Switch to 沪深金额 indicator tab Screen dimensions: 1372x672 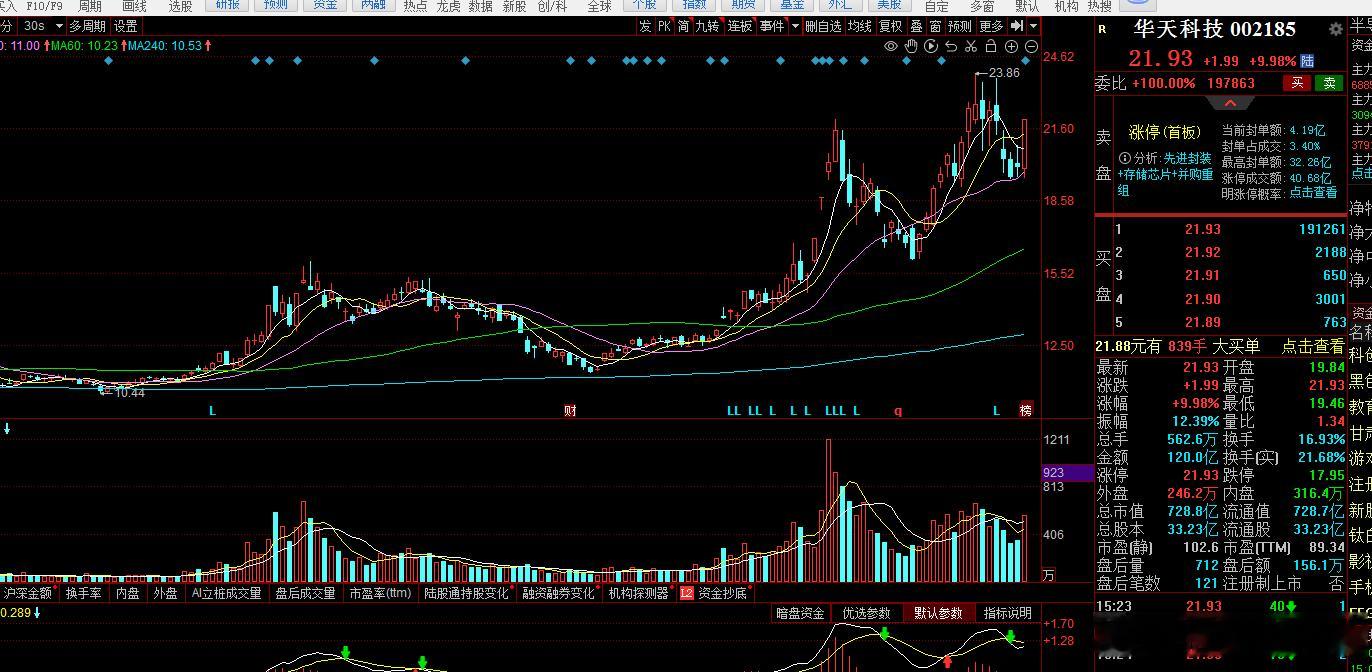click(27, 593)
